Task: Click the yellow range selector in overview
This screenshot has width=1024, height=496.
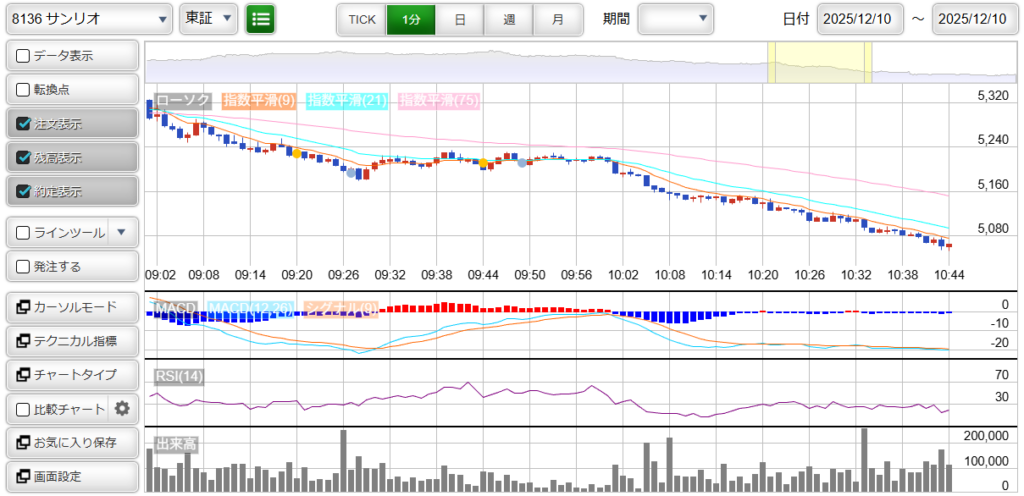Action: pyautogui.click(x=819, y=64)
